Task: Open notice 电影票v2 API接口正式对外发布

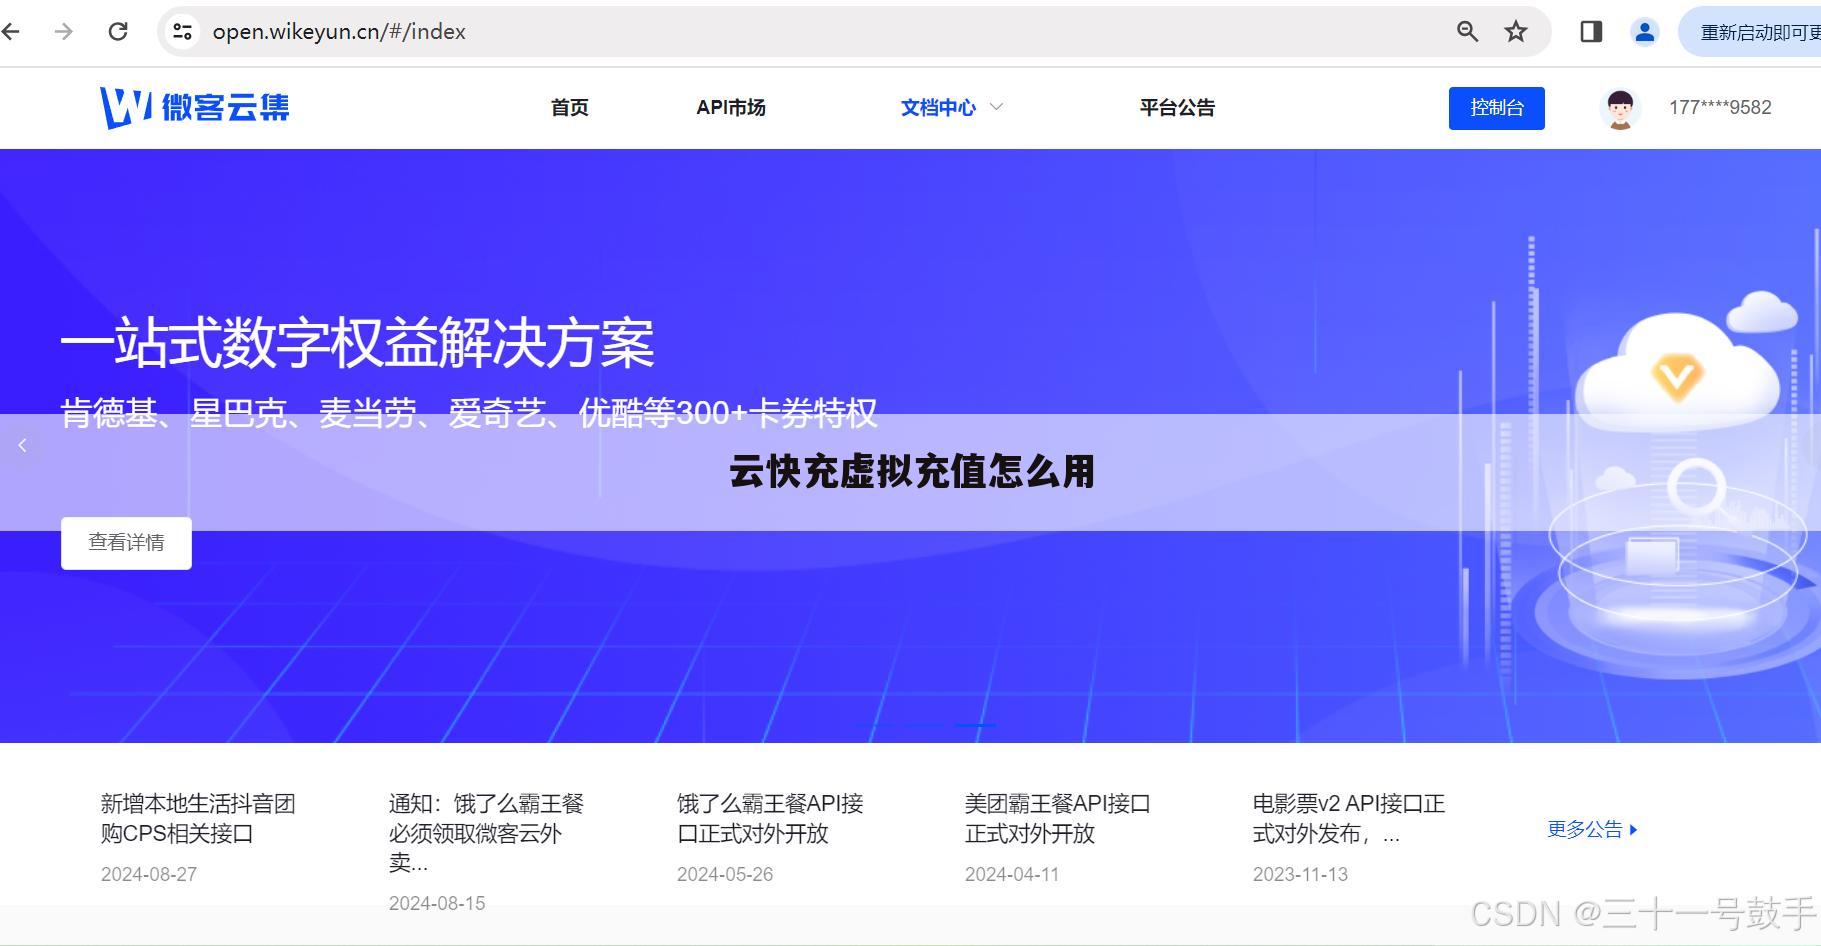Action: 1348,818
